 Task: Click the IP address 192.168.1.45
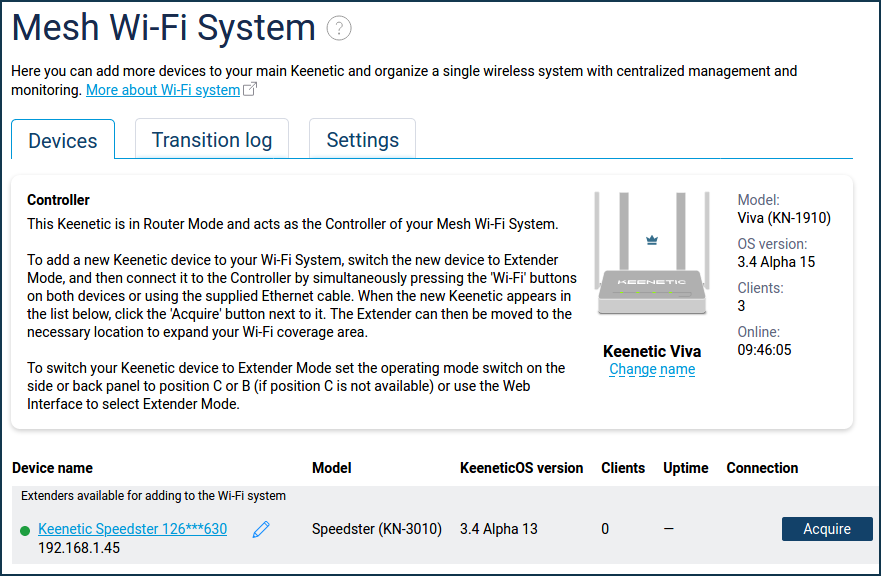79,548
